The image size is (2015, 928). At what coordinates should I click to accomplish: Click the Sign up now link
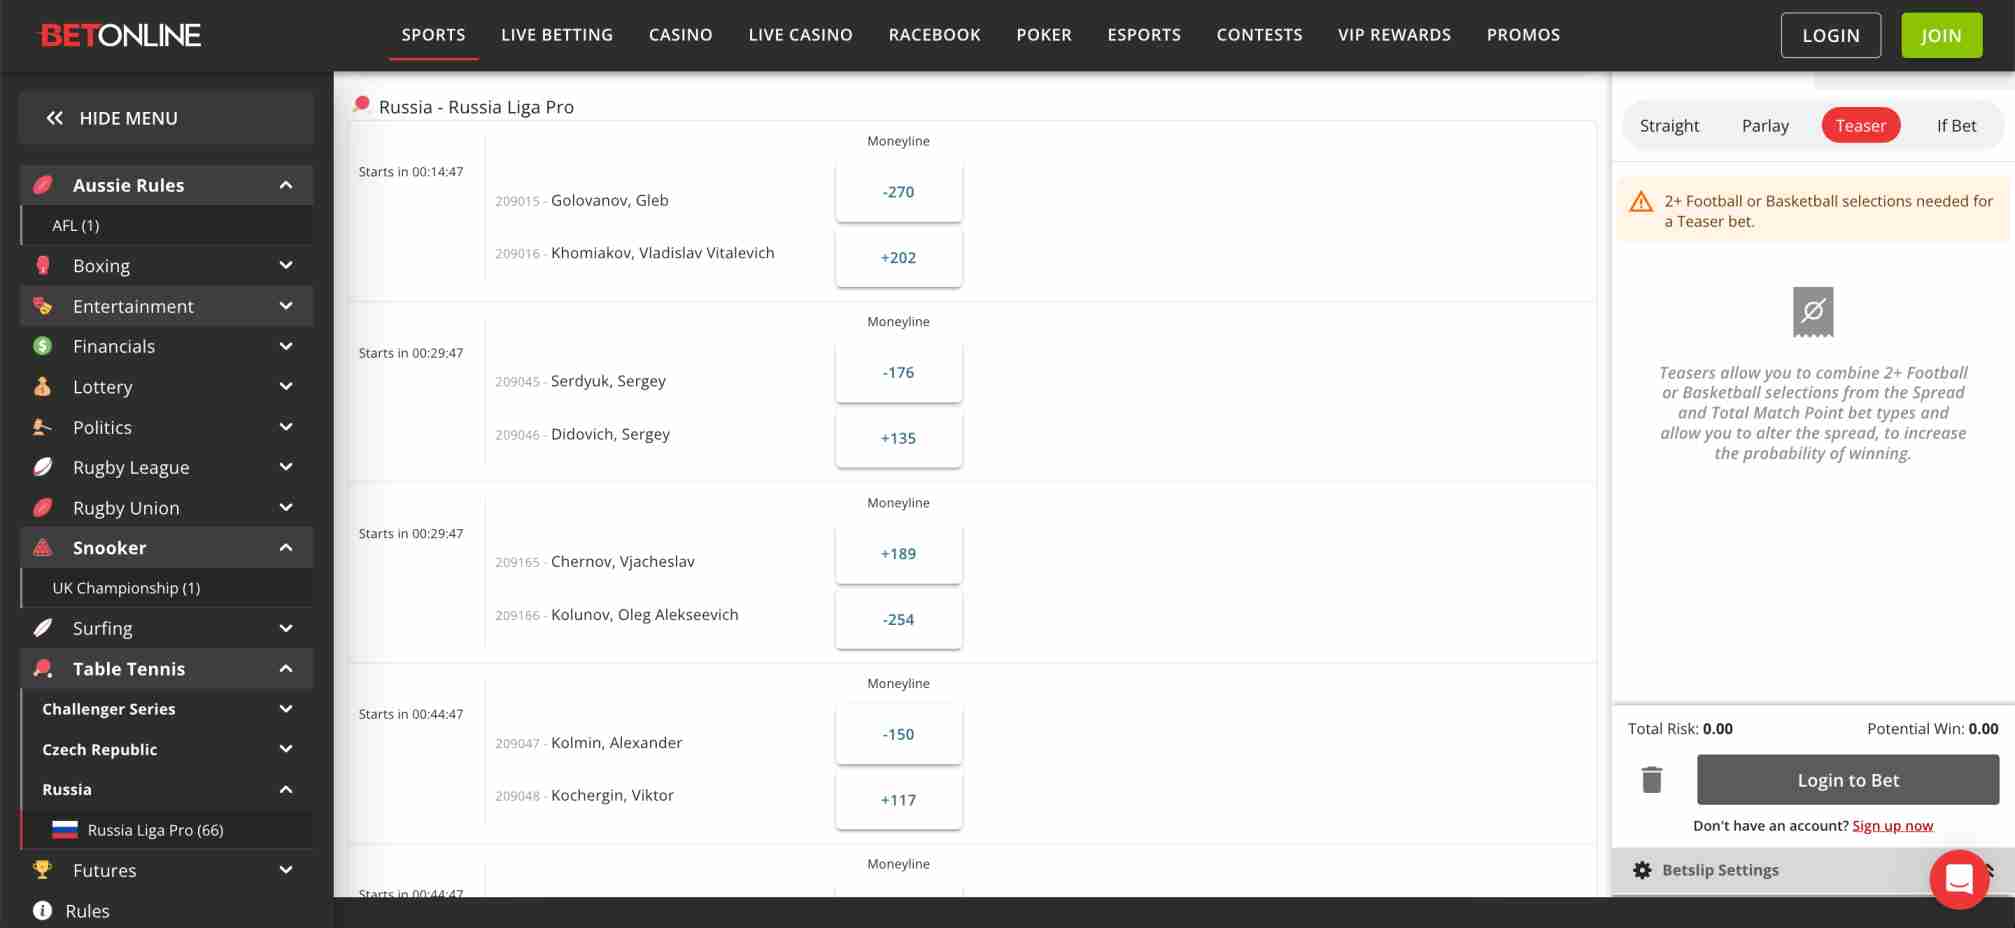coord(1891,825)
